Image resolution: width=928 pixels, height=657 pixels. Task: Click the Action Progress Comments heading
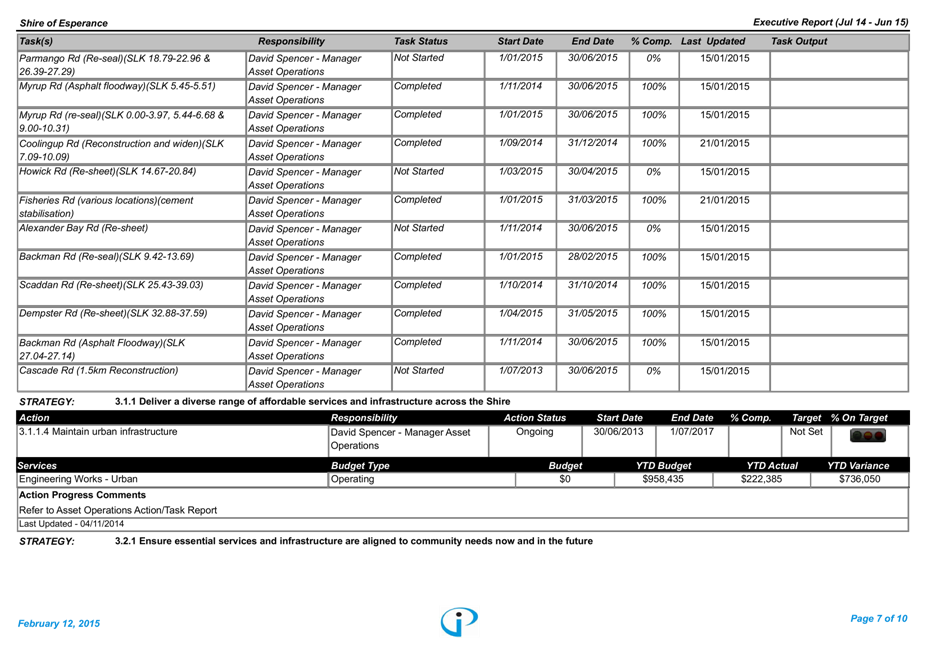click(82, 495)
